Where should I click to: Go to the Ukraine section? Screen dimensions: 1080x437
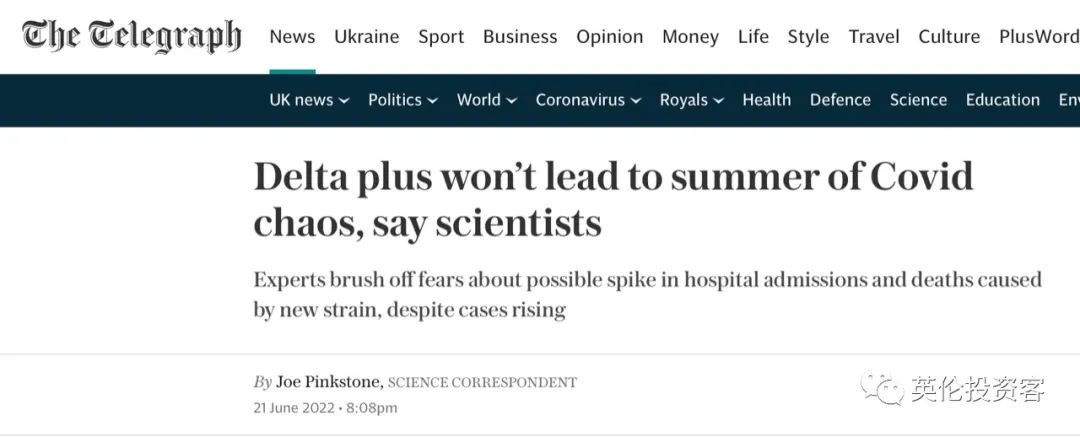pyautogui.click(x=366, y=37)
